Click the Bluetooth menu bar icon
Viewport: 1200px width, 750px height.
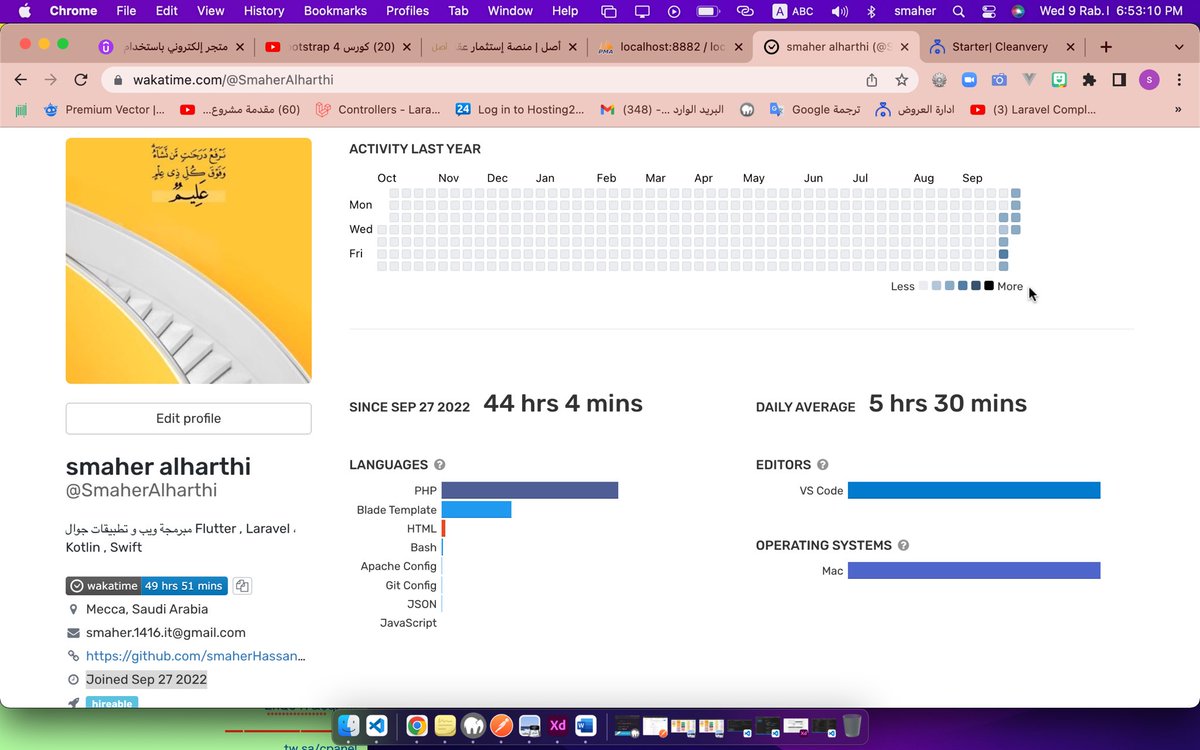click(x=871, y=11)
